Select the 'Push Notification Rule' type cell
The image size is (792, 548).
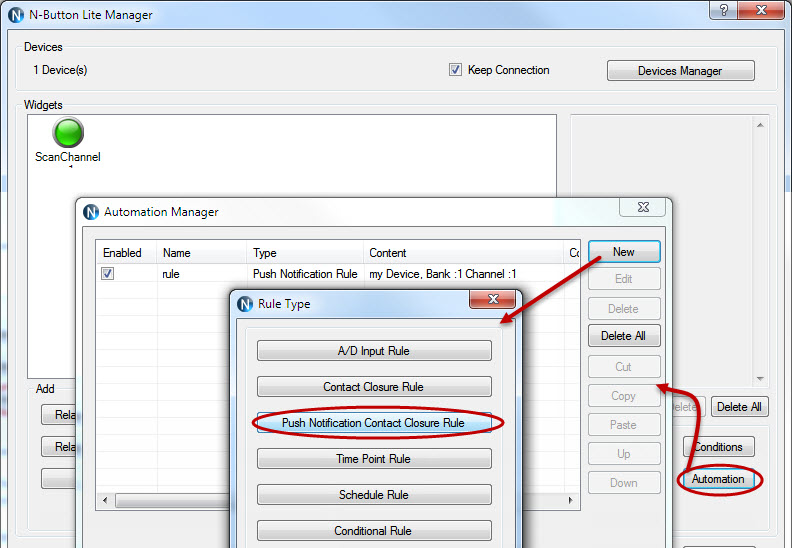306,274
